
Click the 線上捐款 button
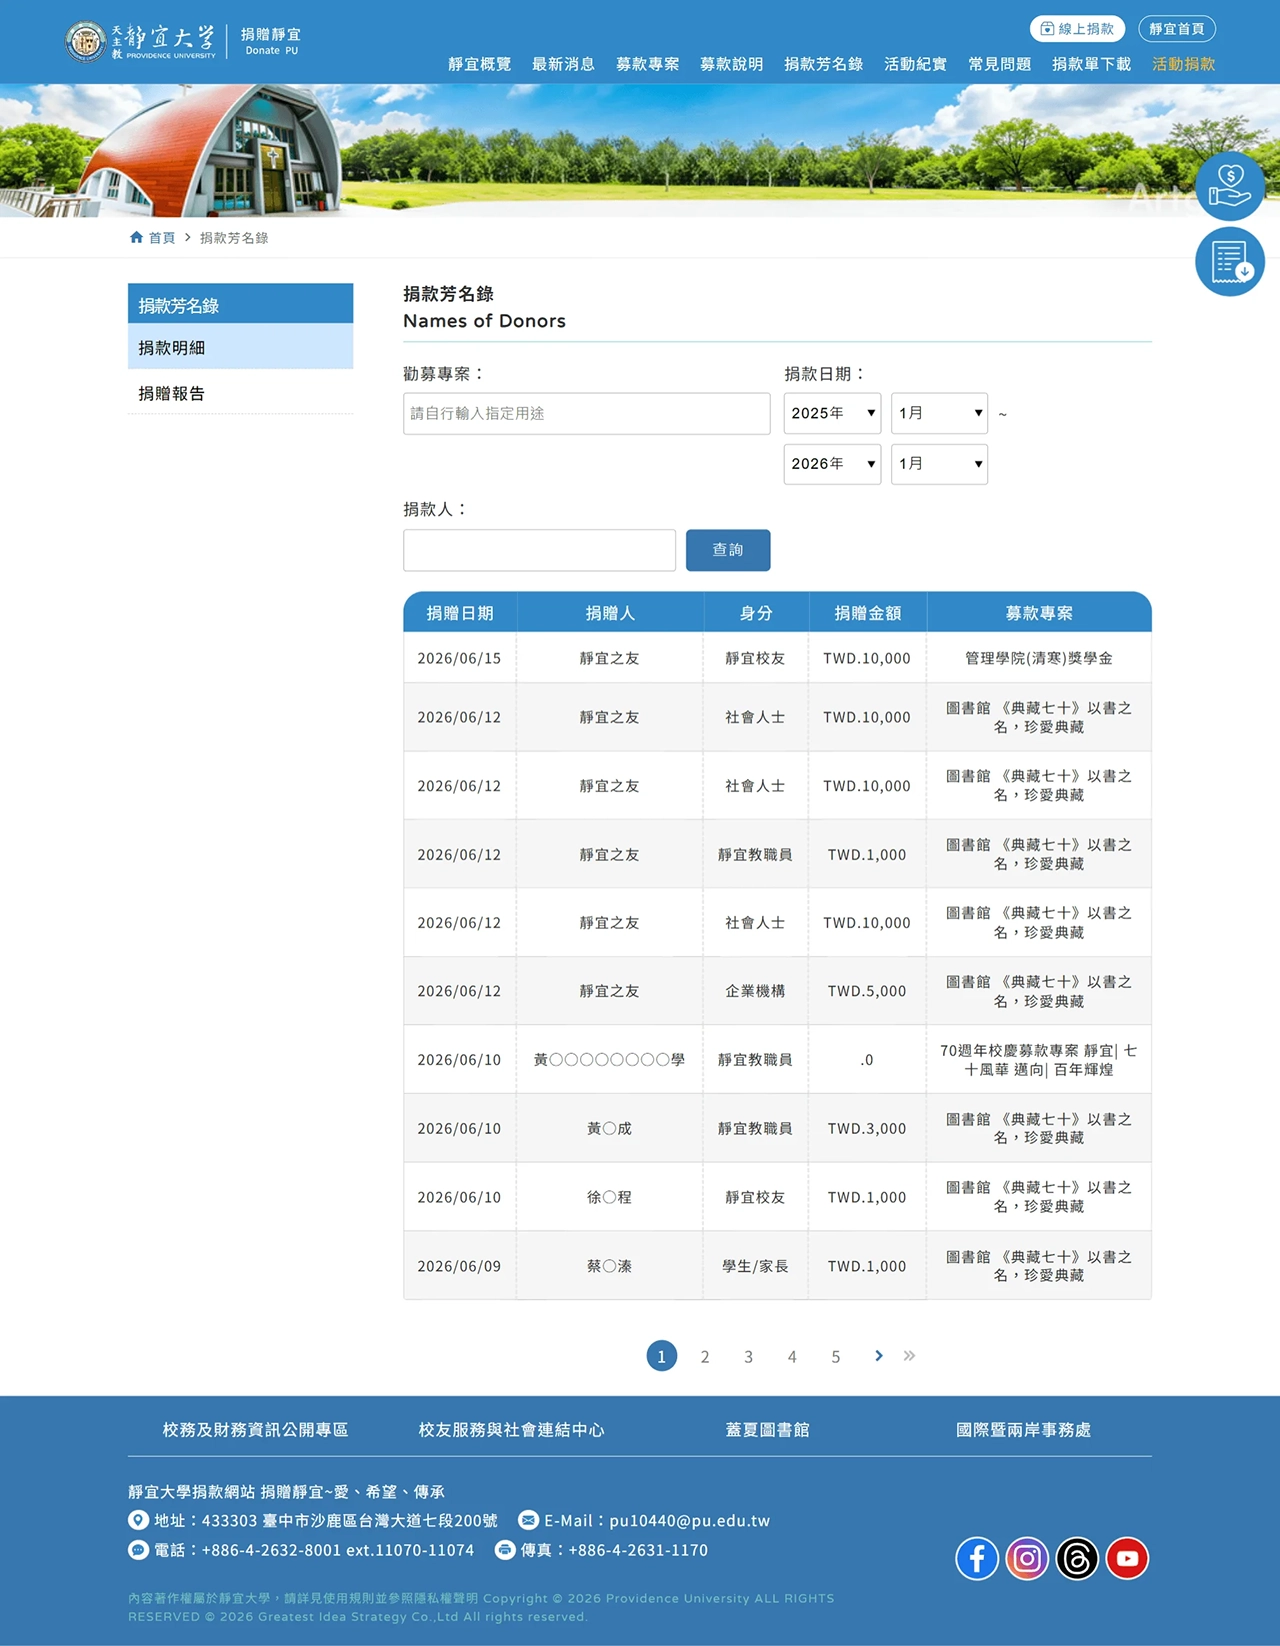1077,29
